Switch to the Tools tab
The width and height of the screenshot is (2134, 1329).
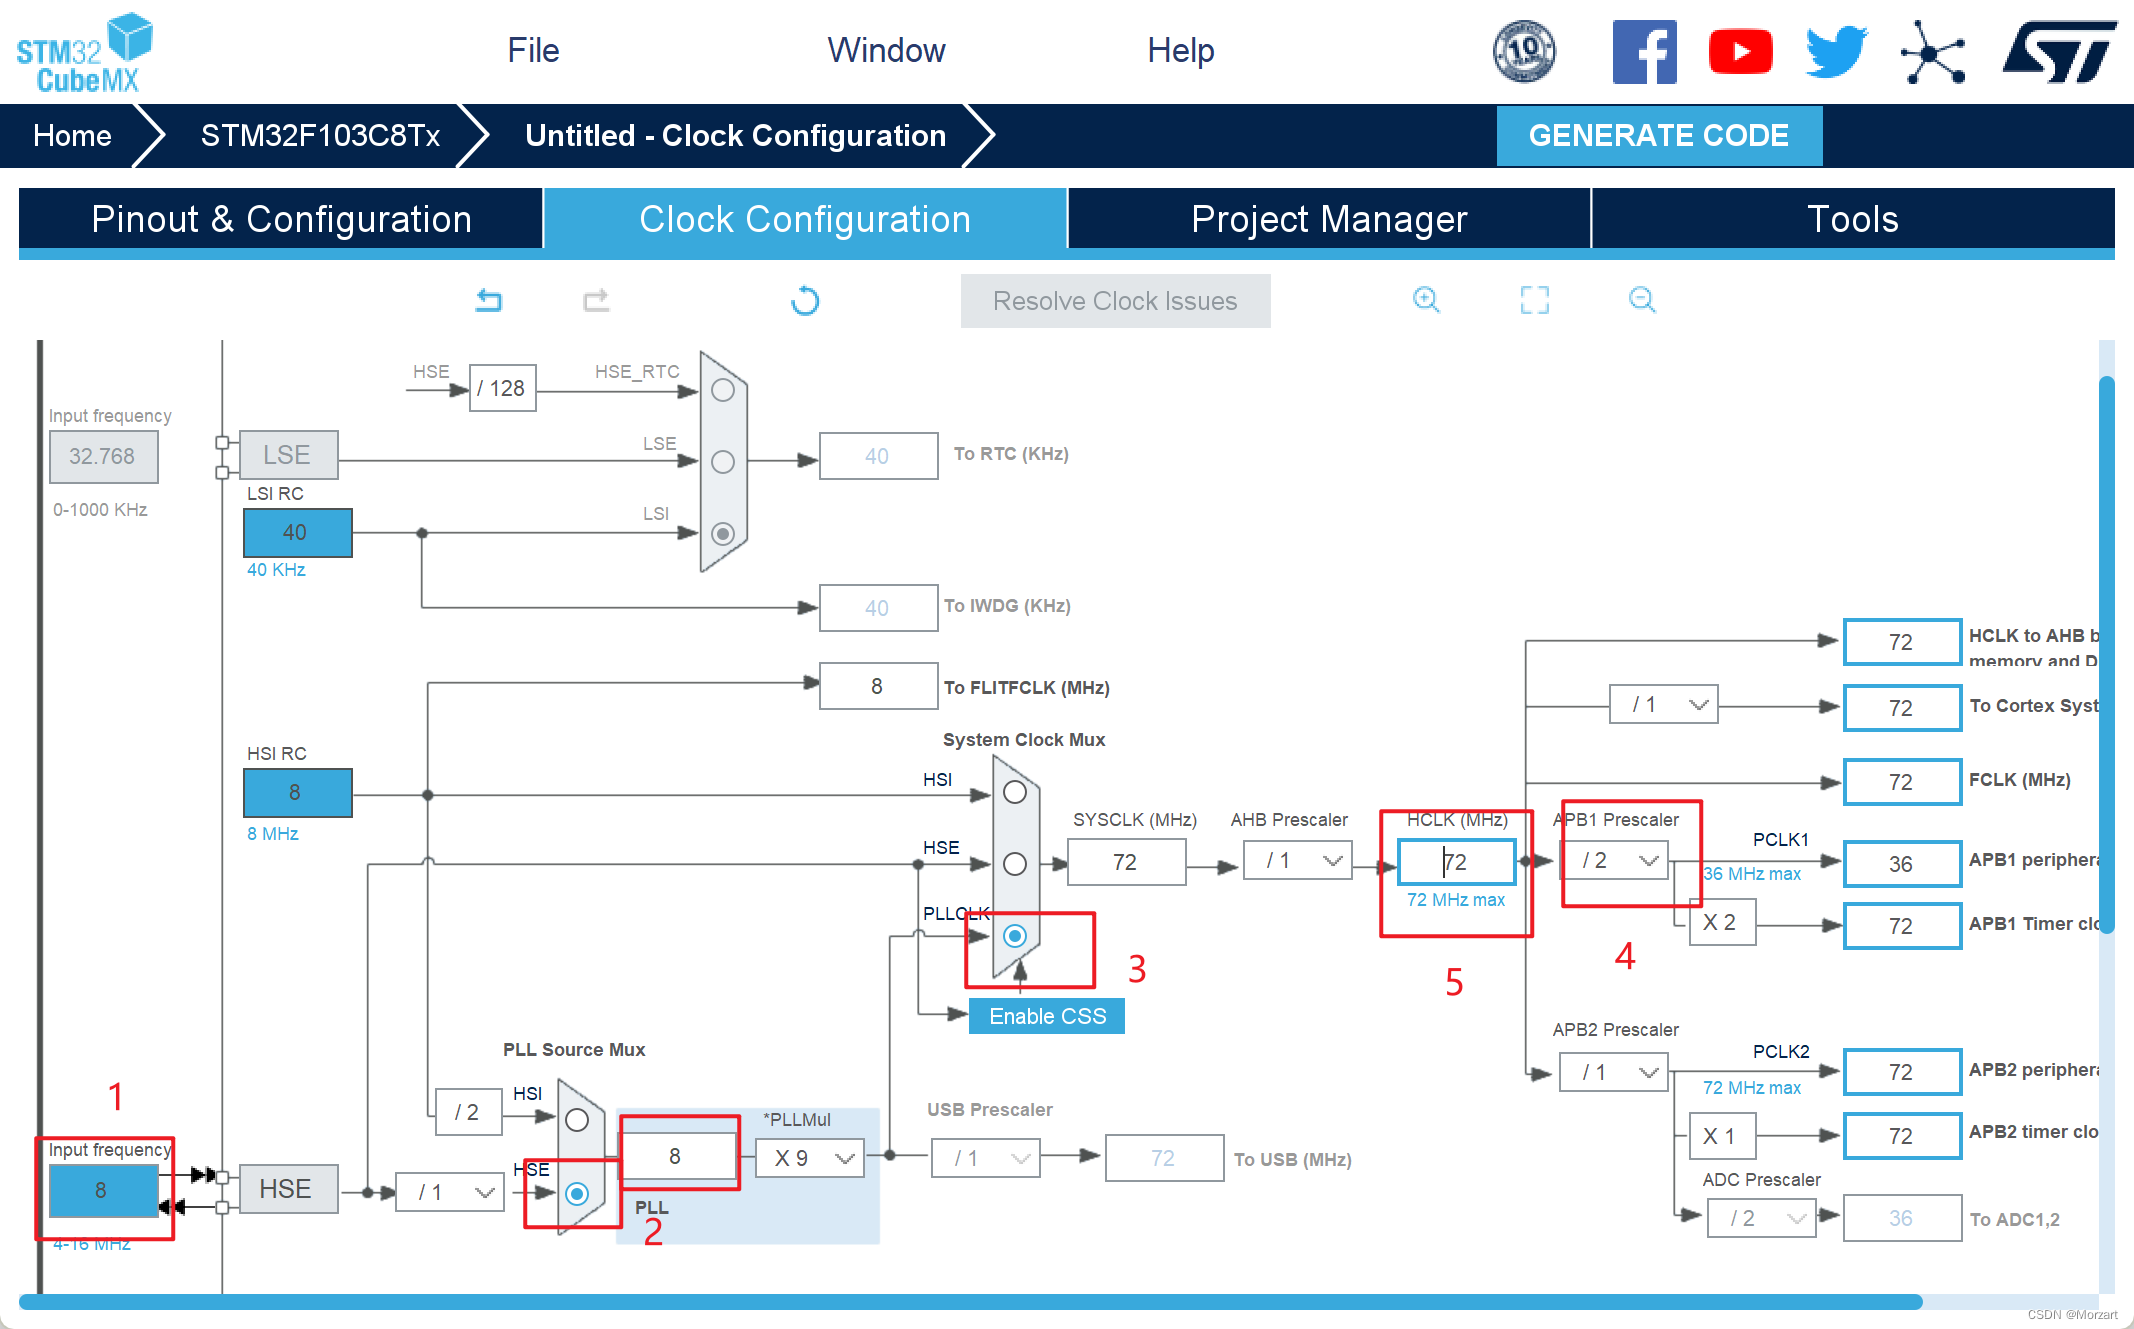click(x=1853, y=219)
